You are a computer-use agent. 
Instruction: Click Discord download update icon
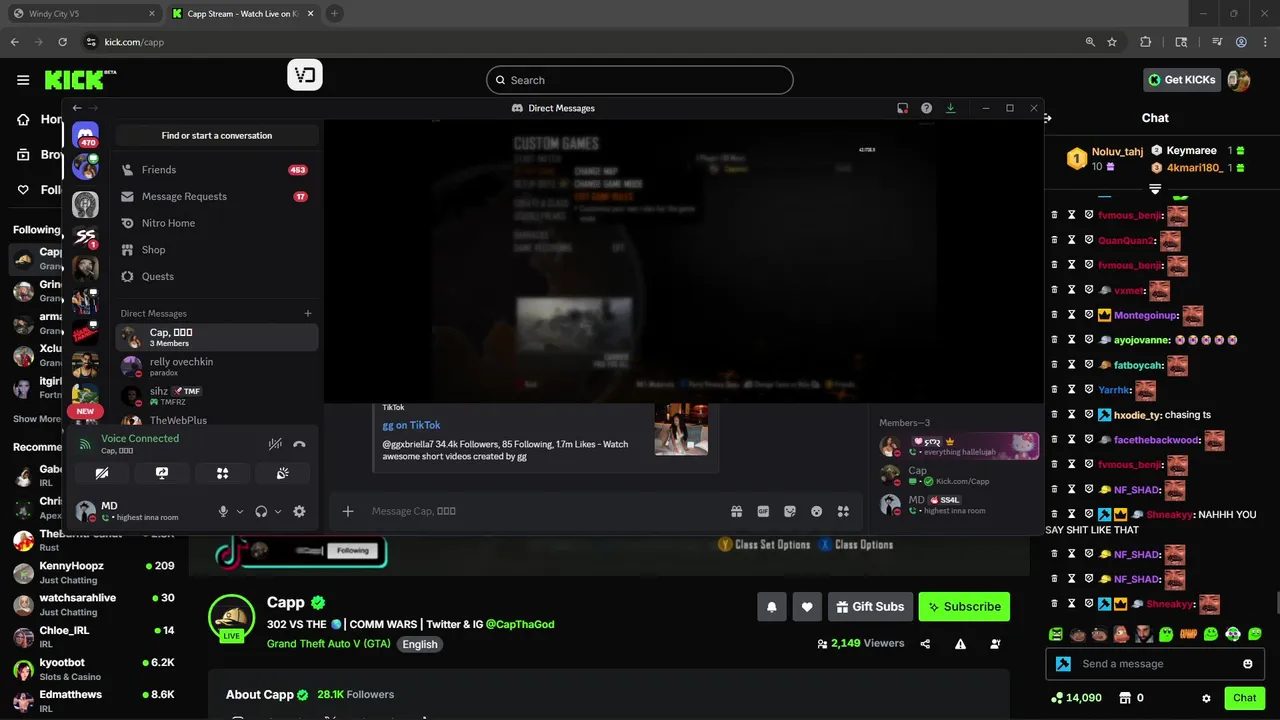[951, 108]
